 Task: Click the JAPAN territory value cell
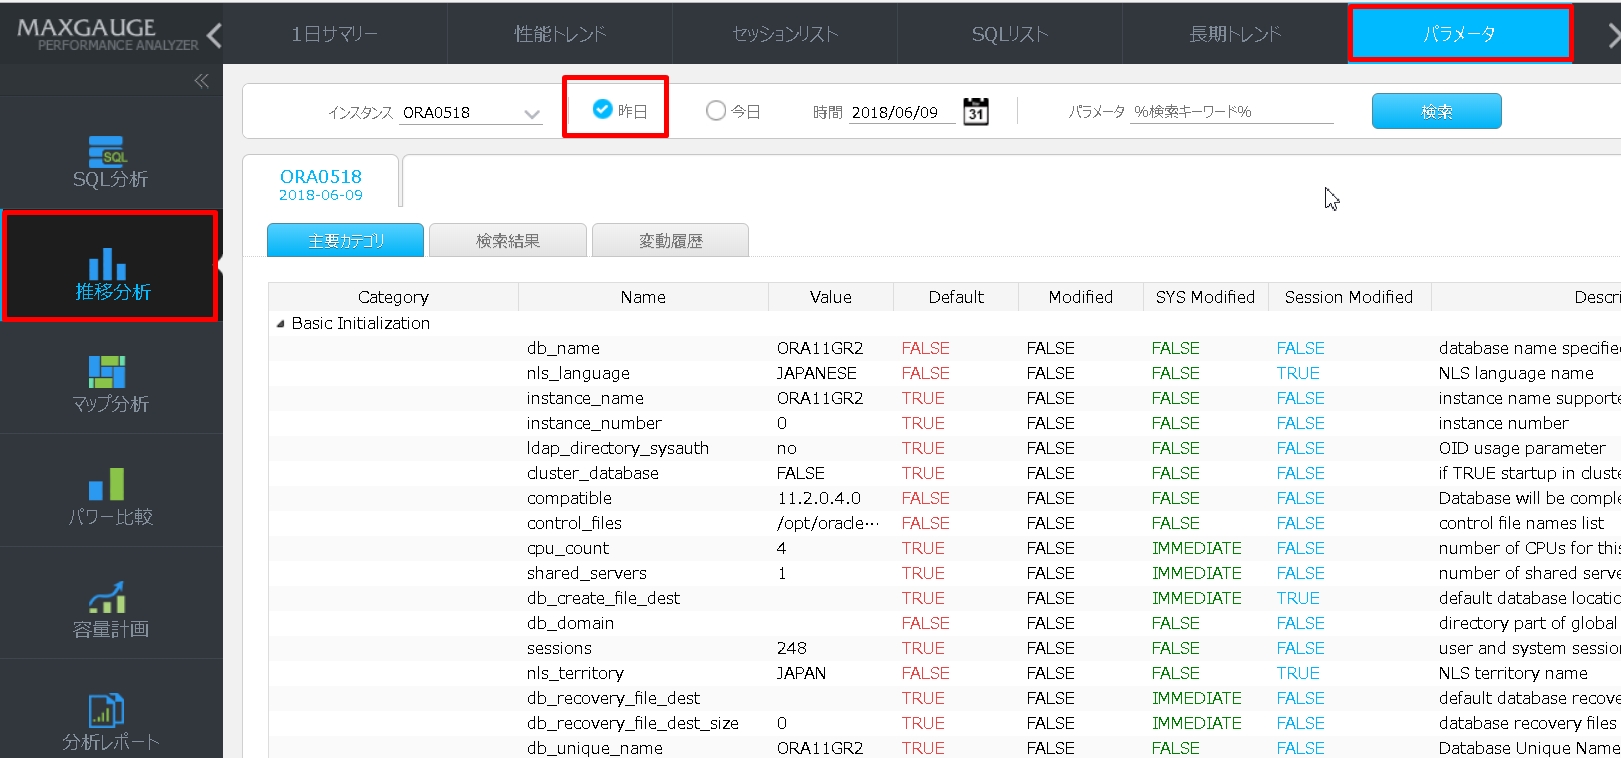pyautogui.click(x=802, y=673)
